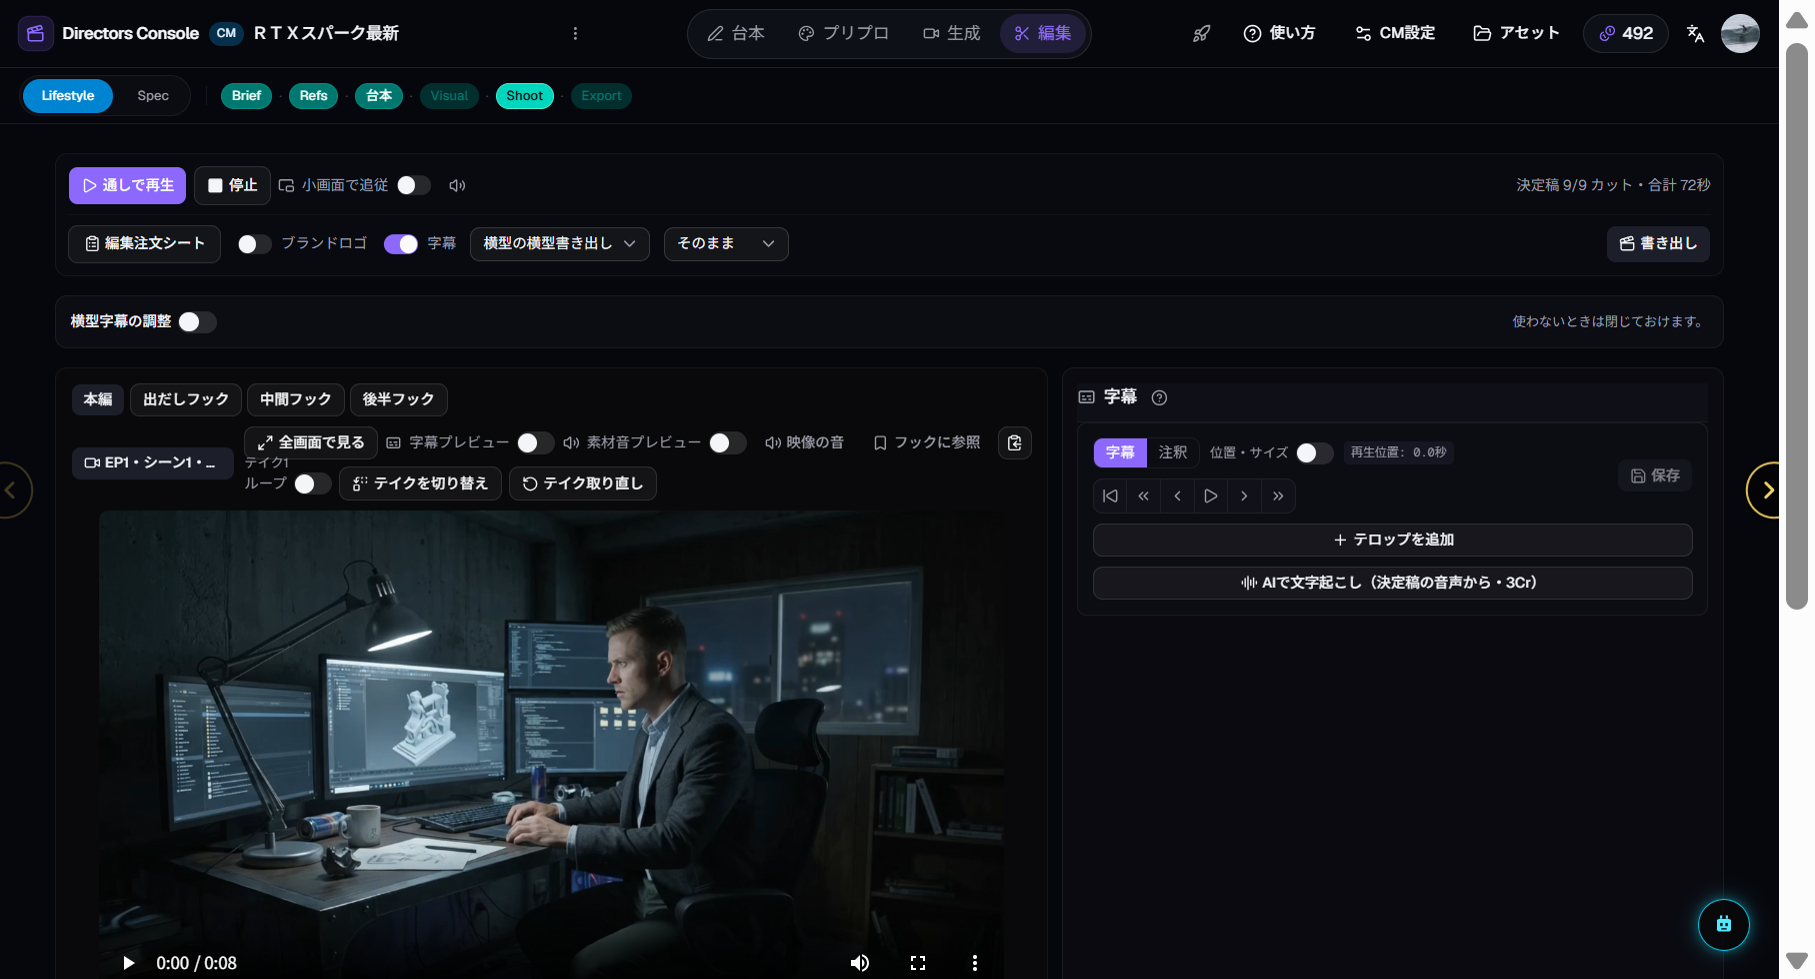Select 中間フック tab
Viewport: 1815px width, 979px height.
tap(296, 399)
